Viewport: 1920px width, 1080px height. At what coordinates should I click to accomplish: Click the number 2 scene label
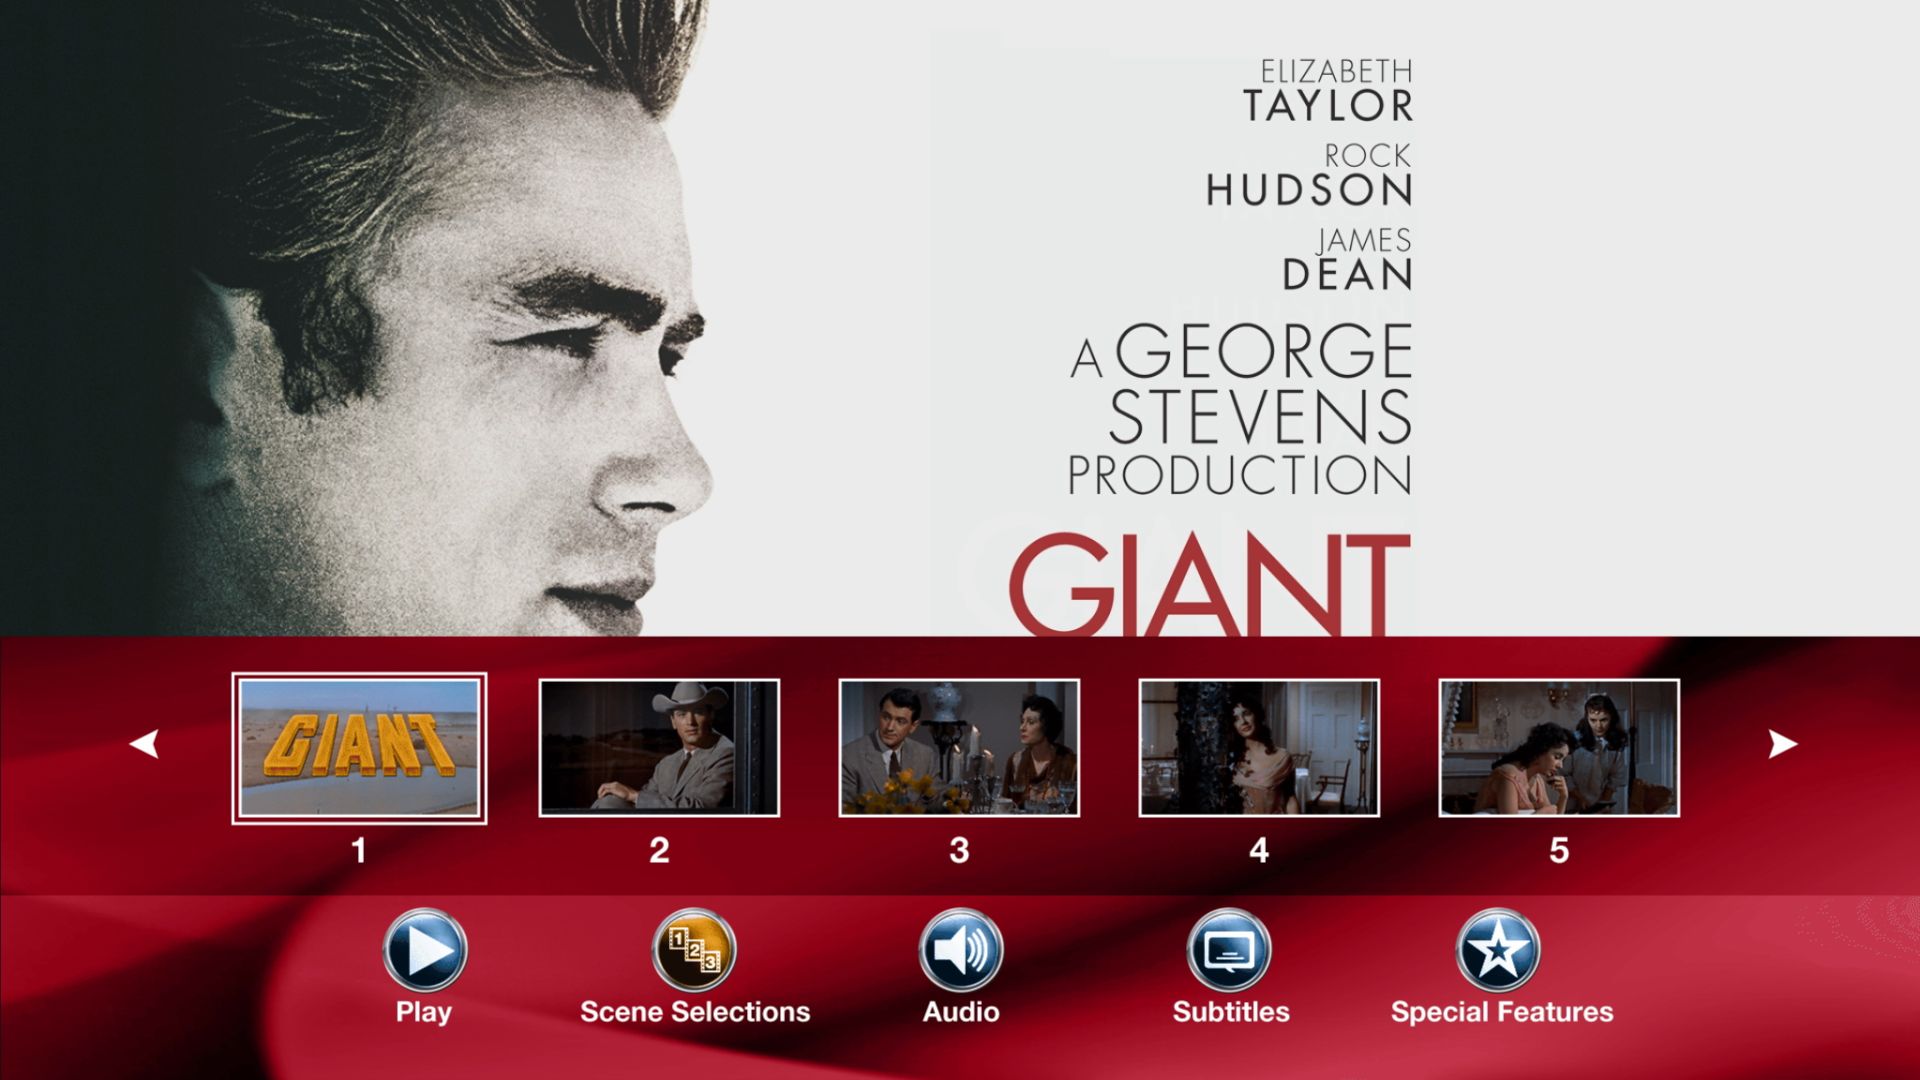(x=659, y=851)
